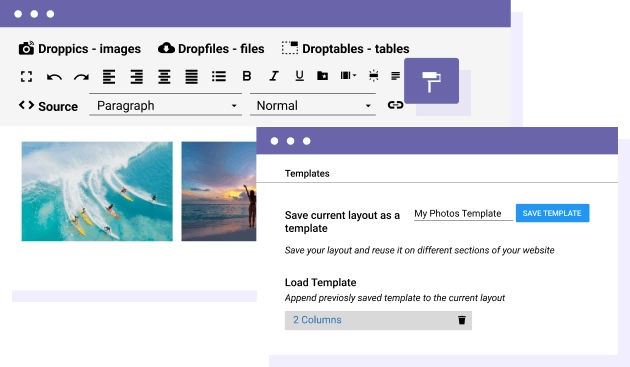Screen dimensions: 630x367
Task: Open the Normal style dropdown
Action: point(313,105)
